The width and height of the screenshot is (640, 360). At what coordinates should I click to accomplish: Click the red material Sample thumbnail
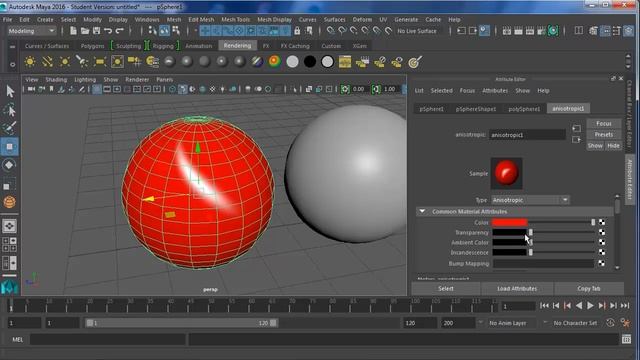coord(507,173)
